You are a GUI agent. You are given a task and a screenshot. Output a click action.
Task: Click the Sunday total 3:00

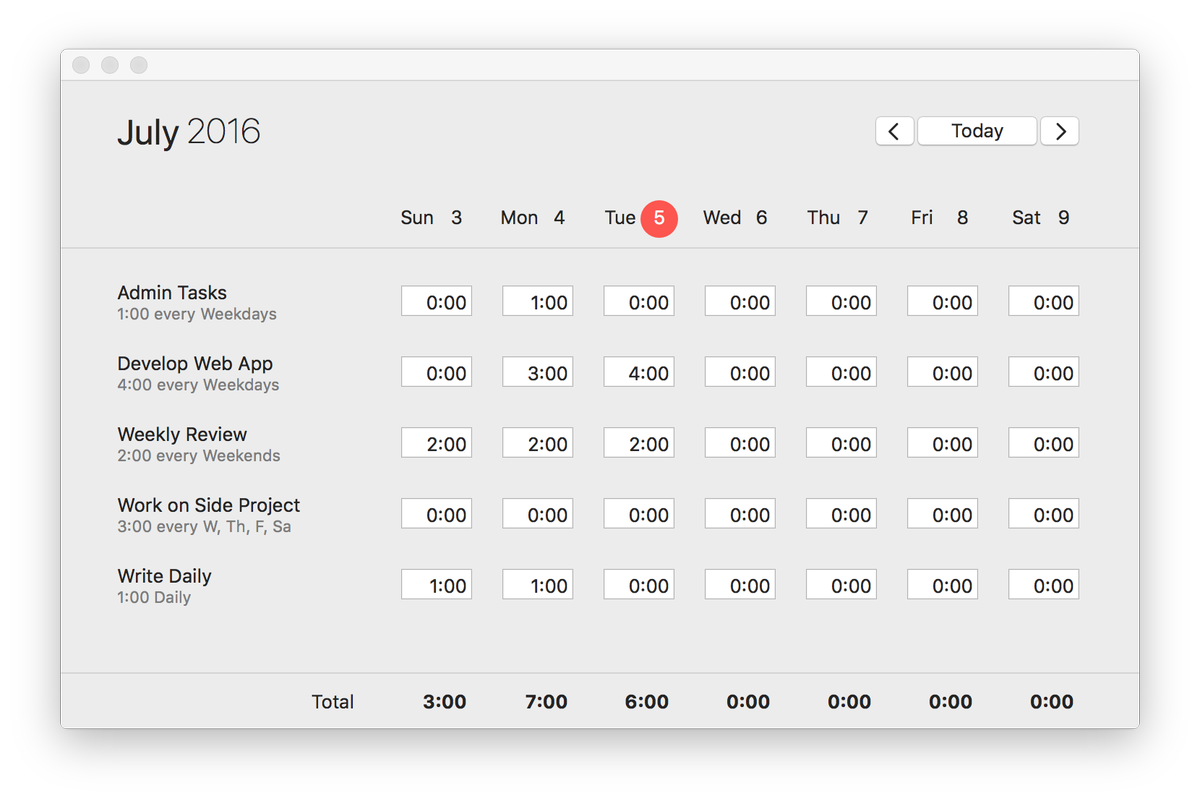[x=445, y=702]
